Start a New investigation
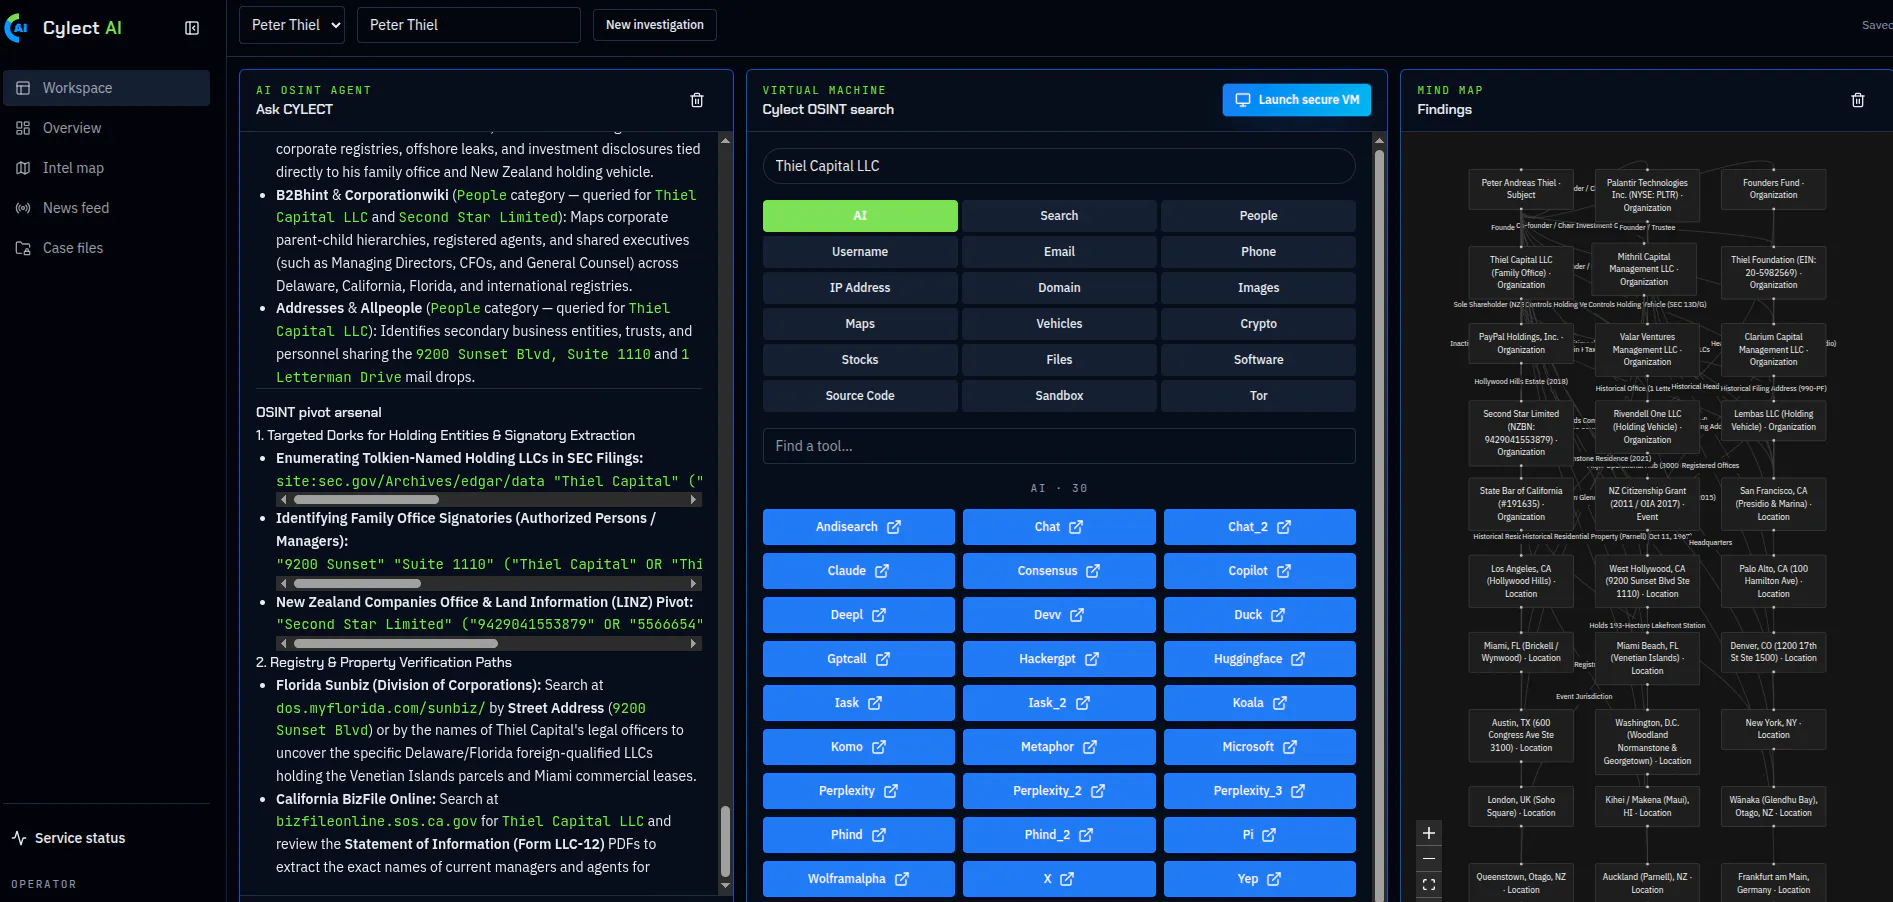1893x902 pixels. pos(655,25)
